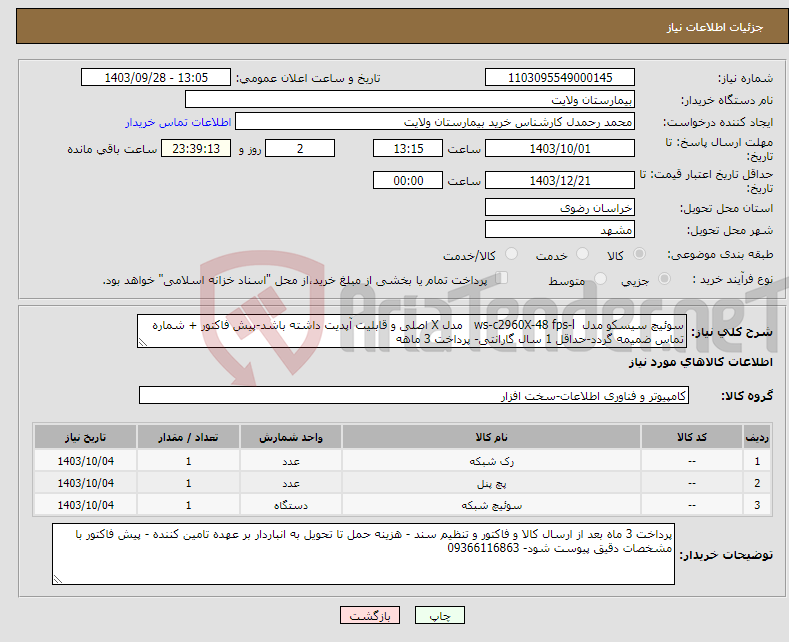The width and height of the screenshot is (789, 642).
Task: Click the کد کالا column header
Action: [692, 437]
